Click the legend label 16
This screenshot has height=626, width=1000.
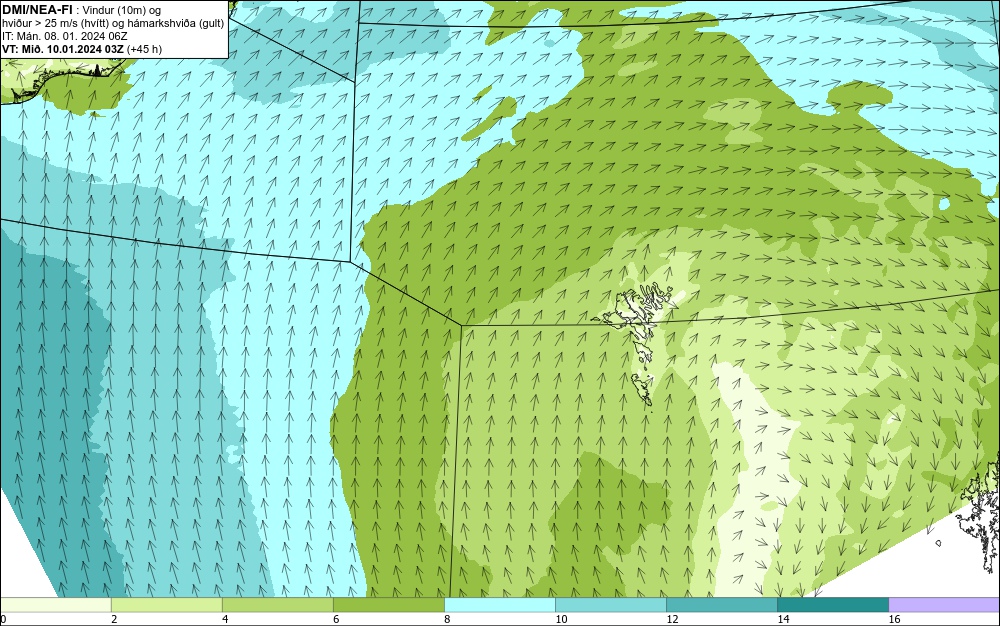pos(894,619)
